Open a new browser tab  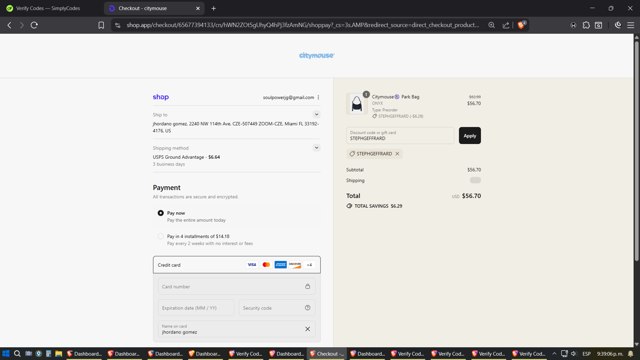pos(213,8)
